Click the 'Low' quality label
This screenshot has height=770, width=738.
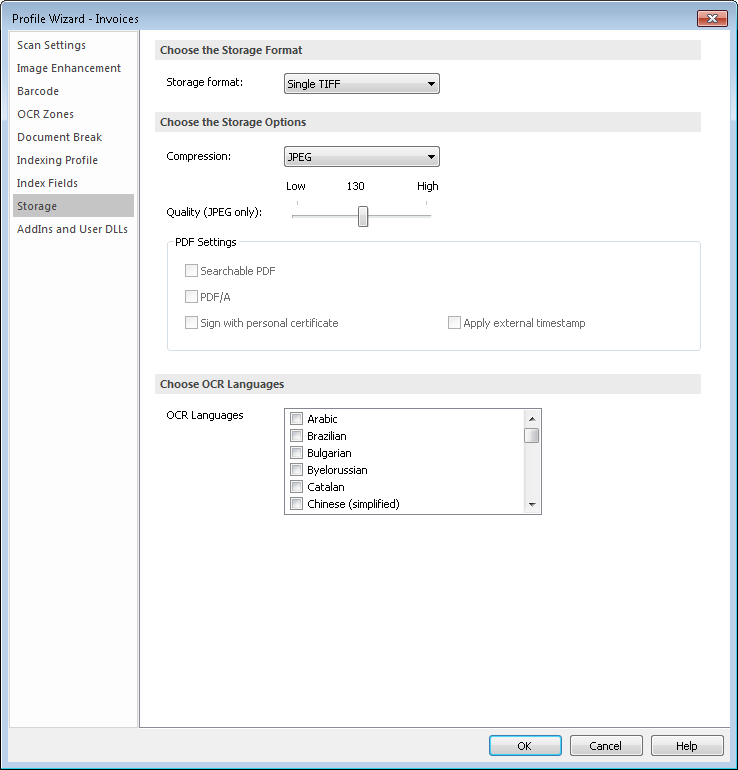(296, 187)
